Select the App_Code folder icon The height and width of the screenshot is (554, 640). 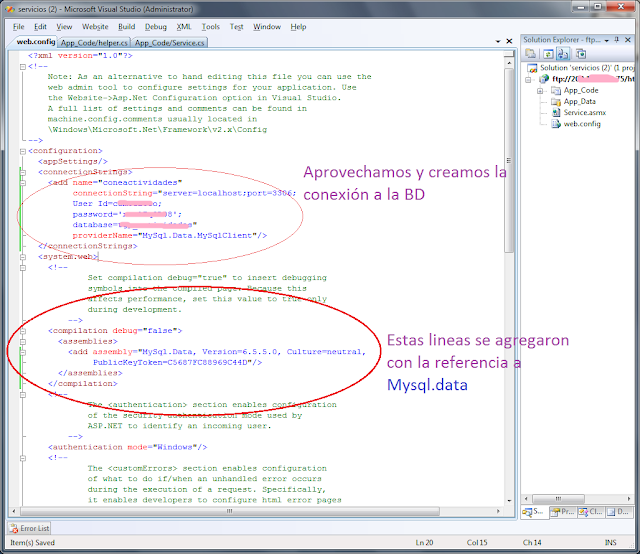pos(556,90)
